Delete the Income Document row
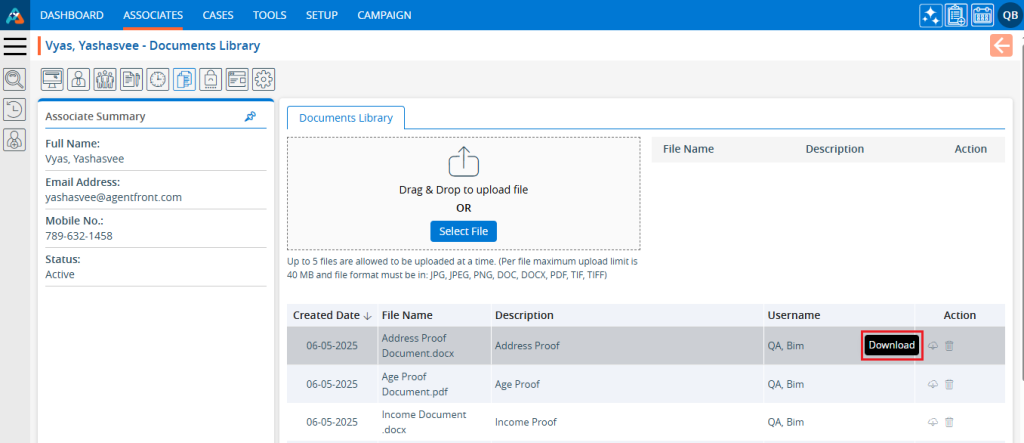Screen dimensions: 1024x443 coord(949,422)
